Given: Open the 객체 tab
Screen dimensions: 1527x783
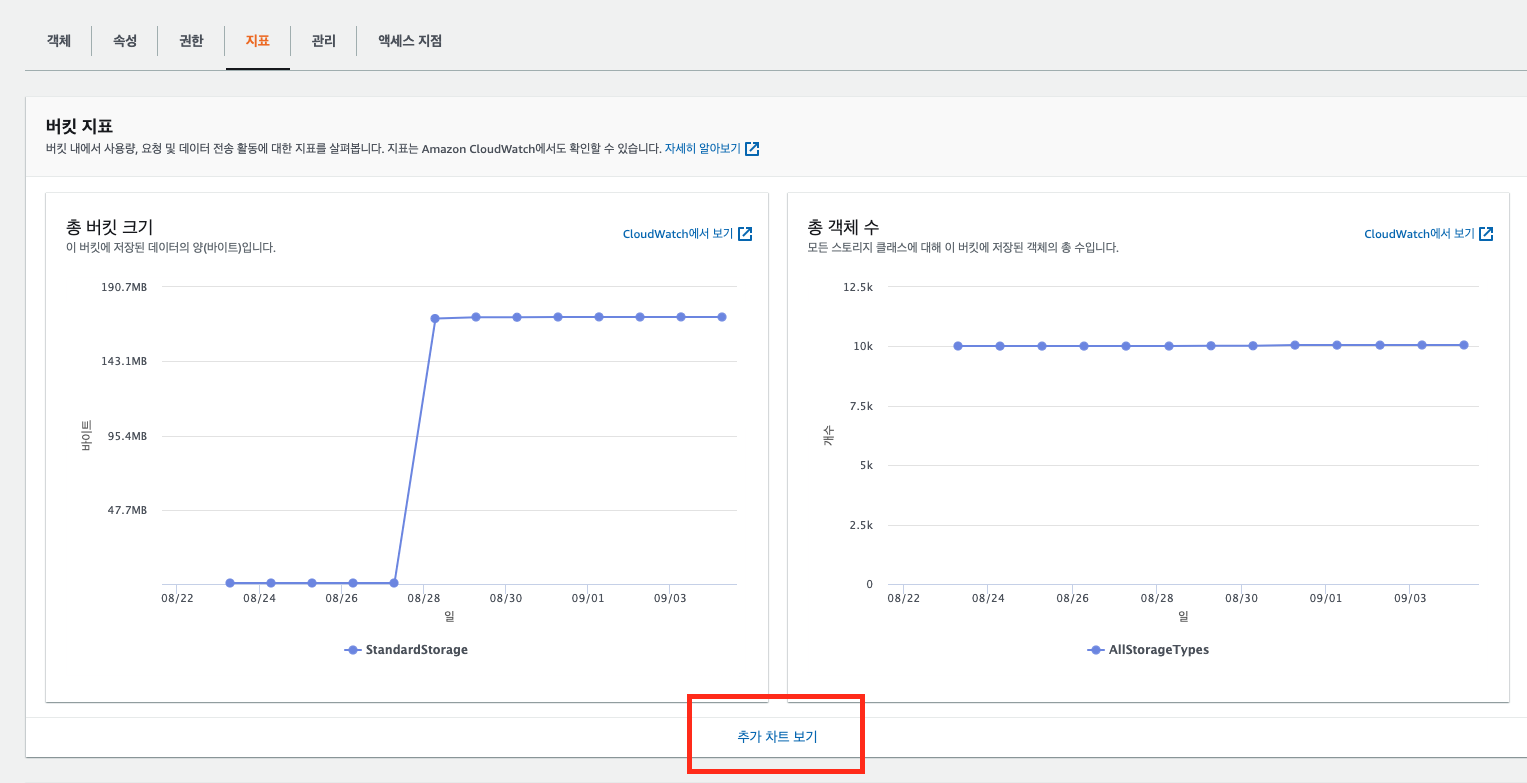Looking at the screenshot, I should (58, 41).
